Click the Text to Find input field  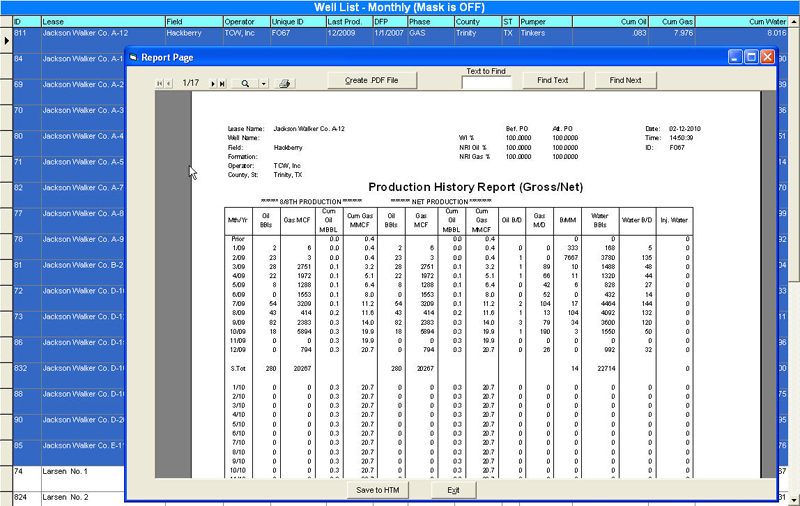point(486,83)
